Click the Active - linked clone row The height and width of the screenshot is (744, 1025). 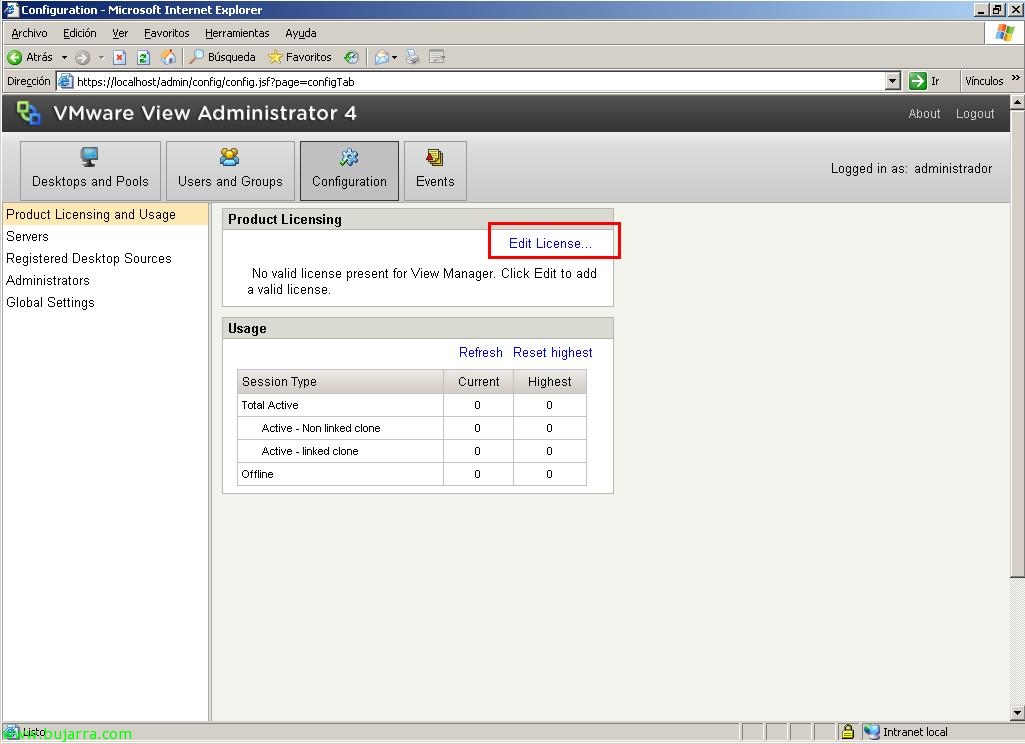[412, 451]
